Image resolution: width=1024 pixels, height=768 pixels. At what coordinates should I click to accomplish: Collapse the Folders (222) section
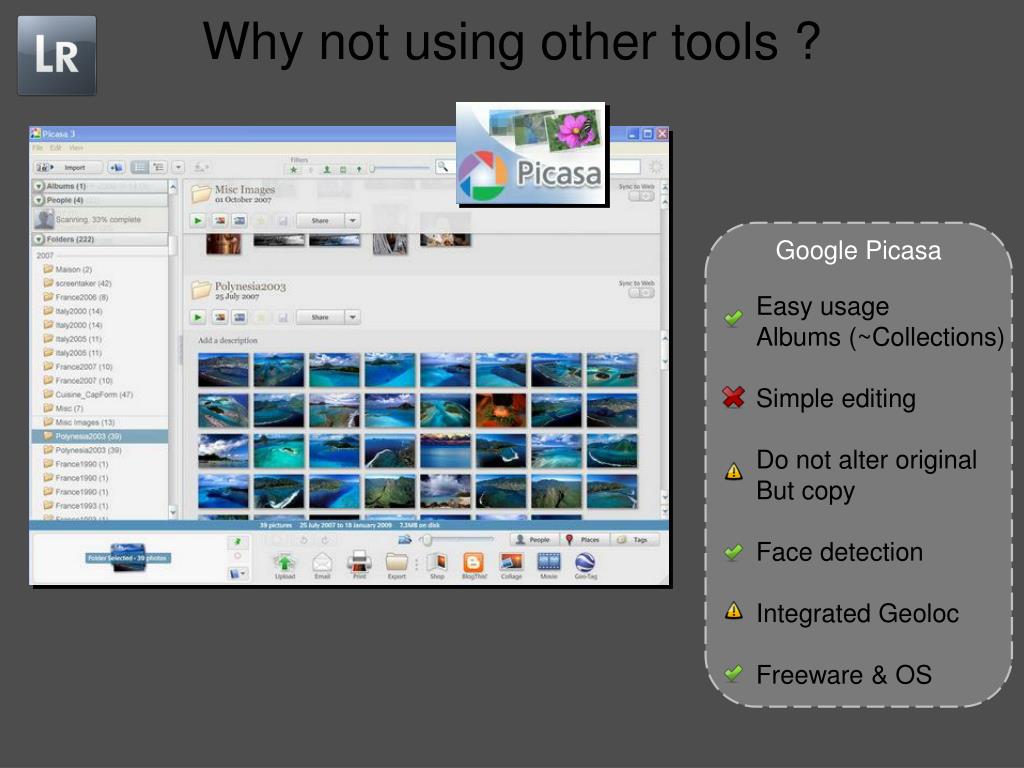coord(39,239)
